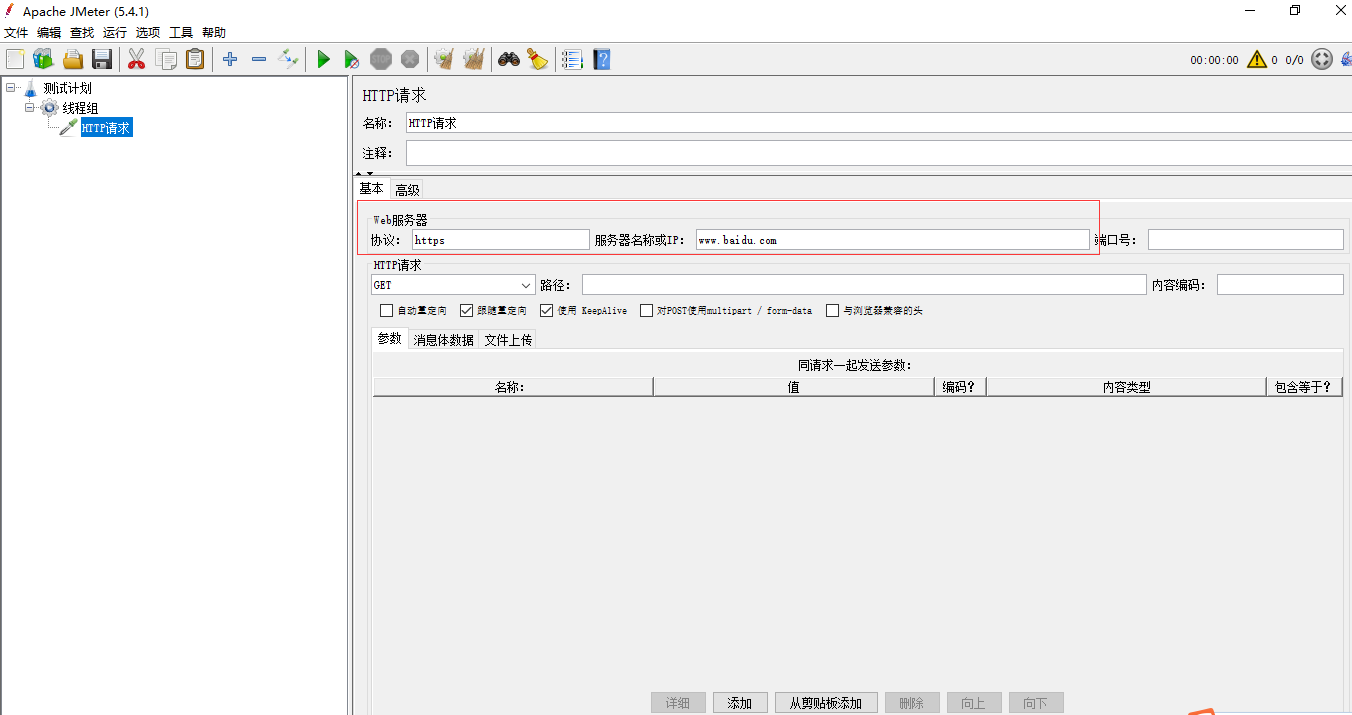The image size is (1352, 715).
Task: Click the 删除 button
Action: pyautogui.click(x=912, y=703)
